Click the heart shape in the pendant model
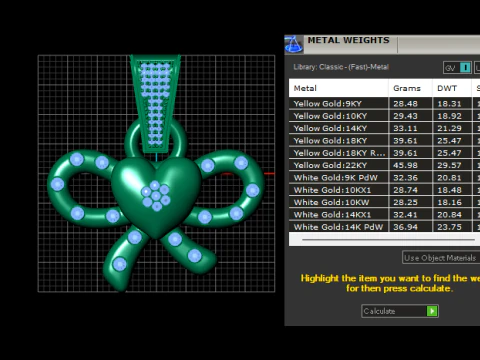Viewport: 480px width, 360px height. point(156,197)
